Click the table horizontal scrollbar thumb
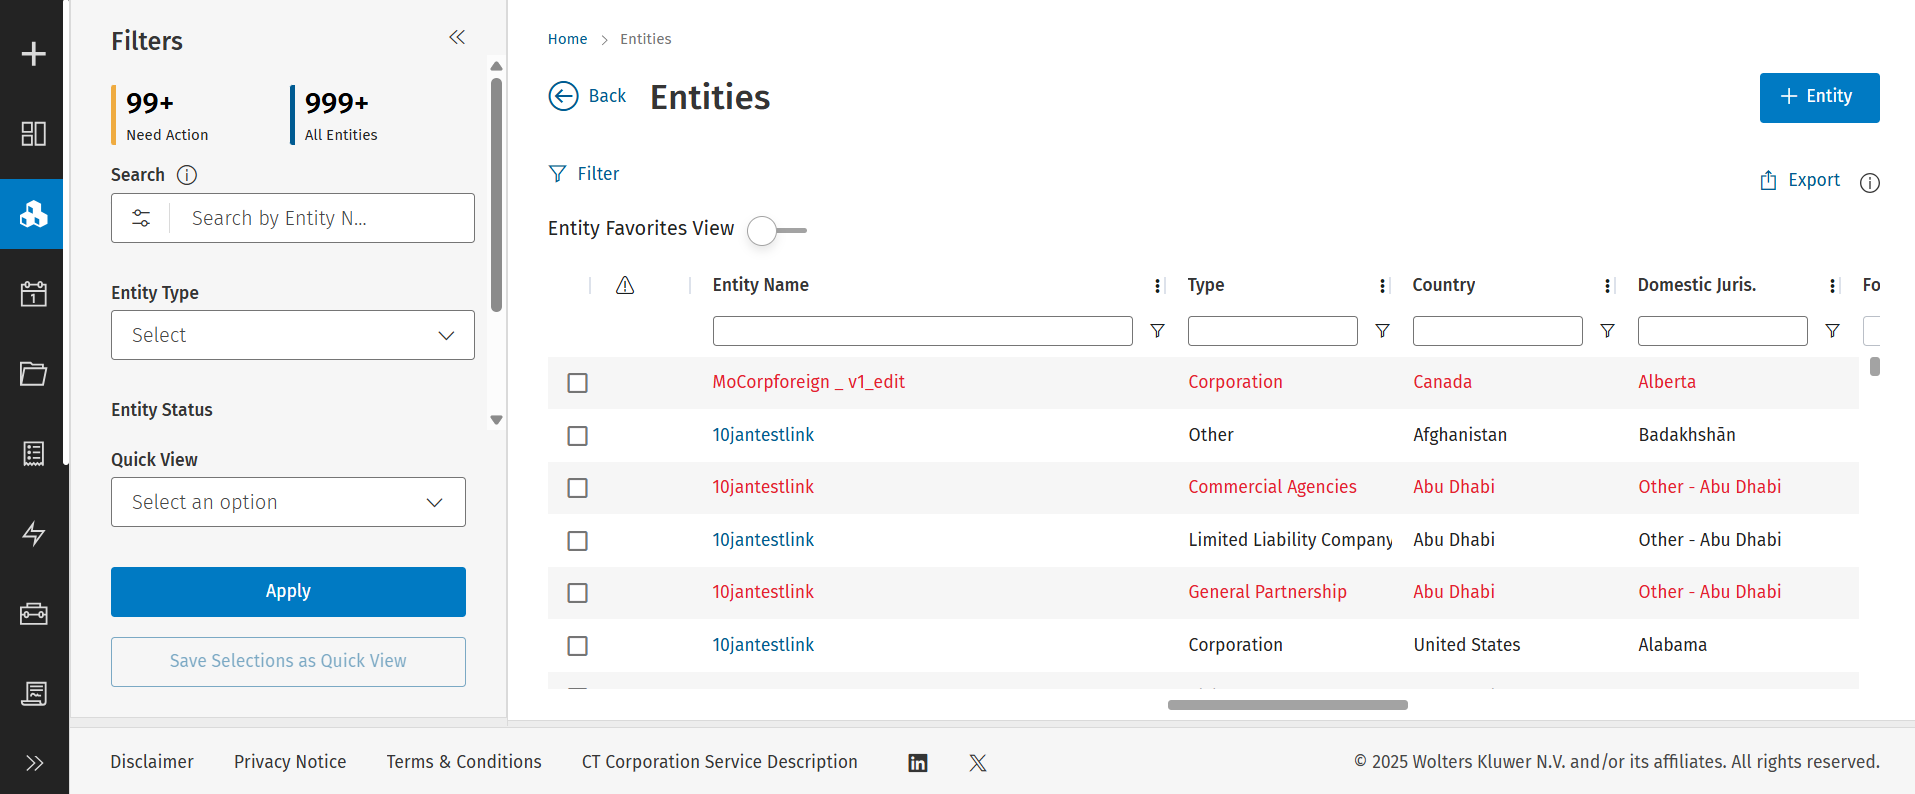 tap(1287, 705)
